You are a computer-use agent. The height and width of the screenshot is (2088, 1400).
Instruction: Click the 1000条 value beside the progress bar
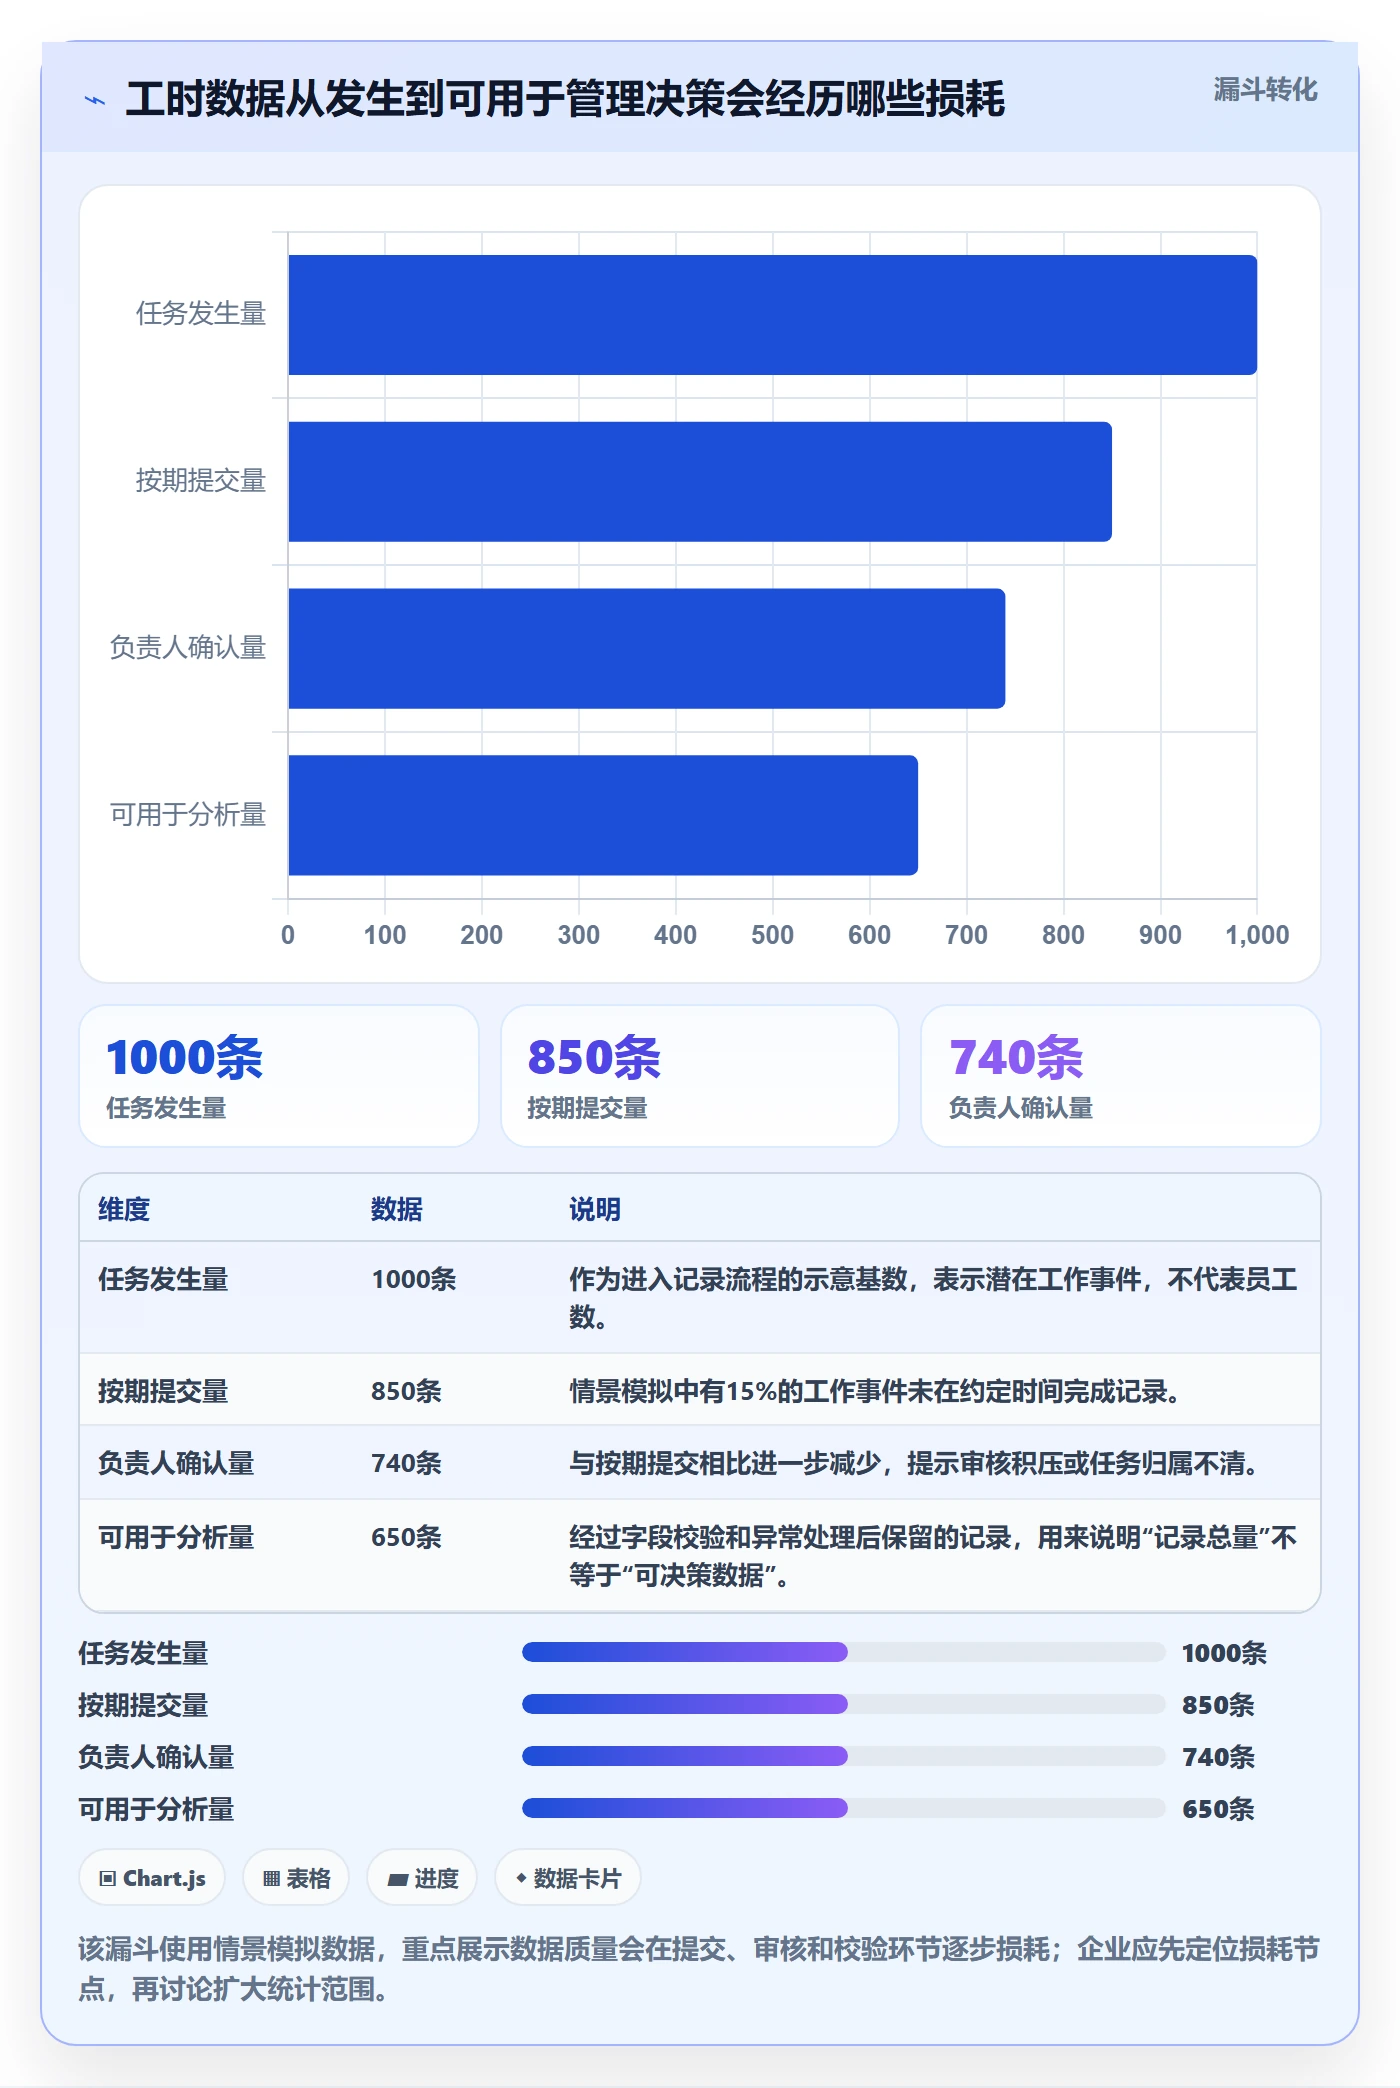[1224, 1652]
